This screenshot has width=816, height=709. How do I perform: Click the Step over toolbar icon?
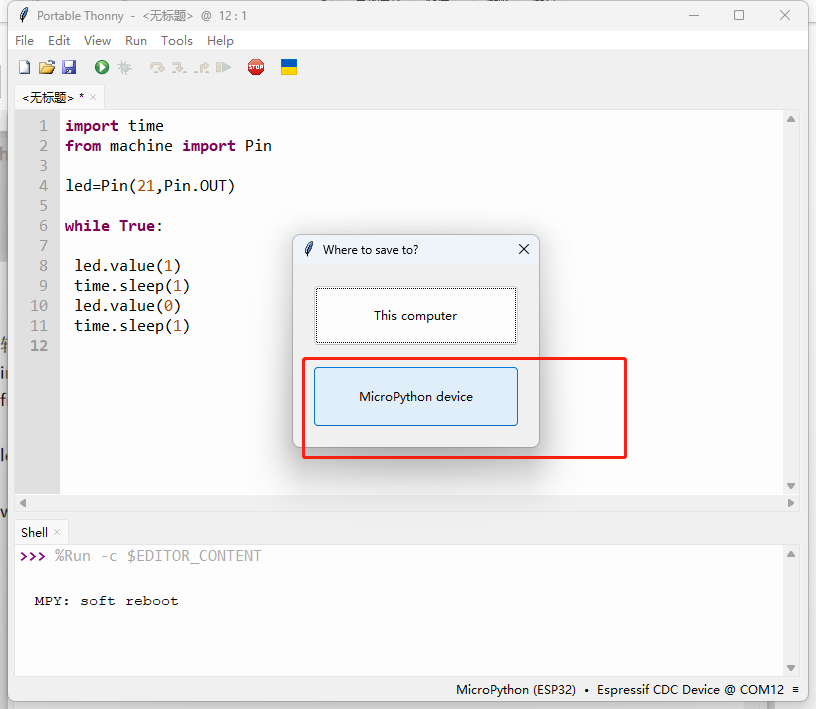[x=157, y=68]
